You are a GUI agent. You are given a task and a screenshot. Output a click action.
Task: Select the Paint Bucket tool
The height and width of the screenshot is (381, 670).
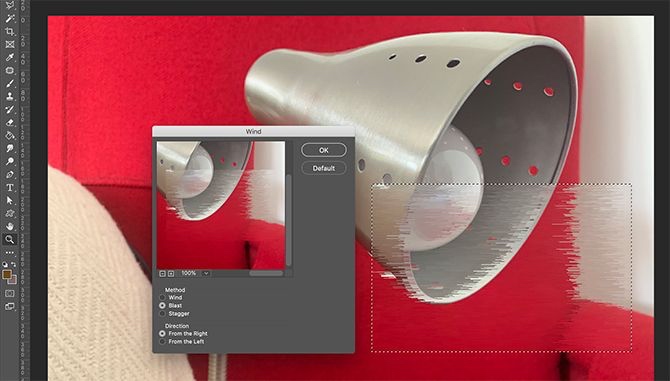tap(9, 135)
